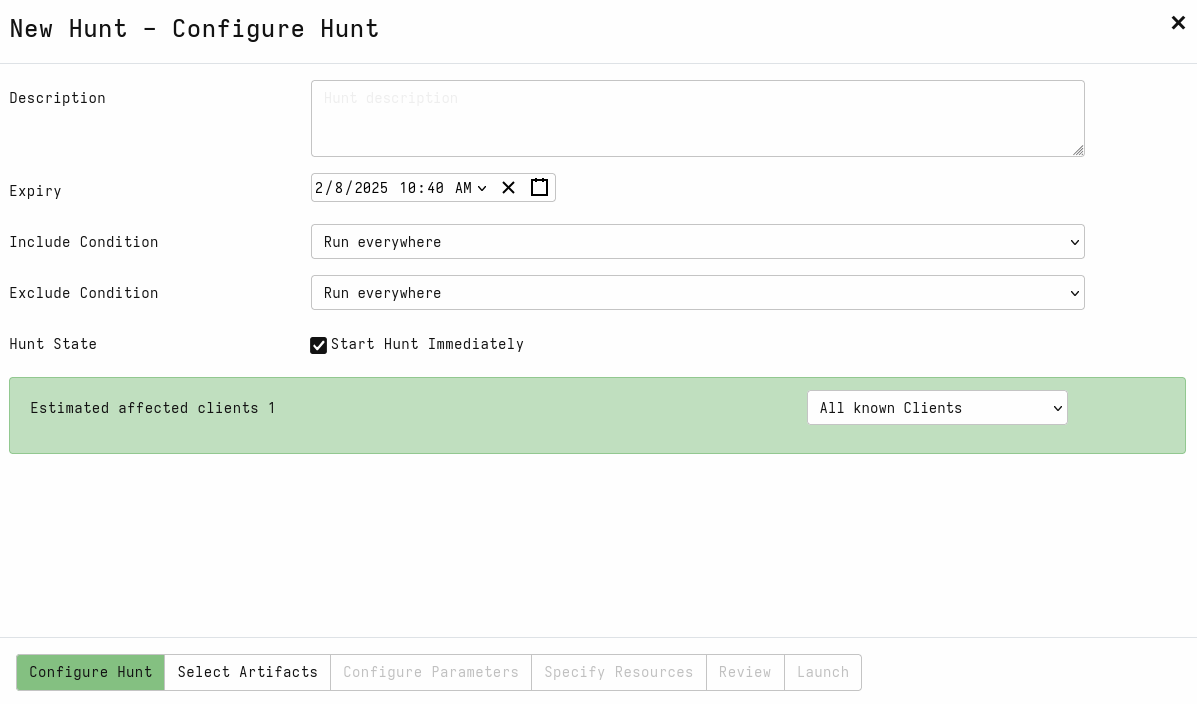Open the calendar picker for Expiry
The width and height of the screenshot is (1197, 704).
tap(539, 187)
